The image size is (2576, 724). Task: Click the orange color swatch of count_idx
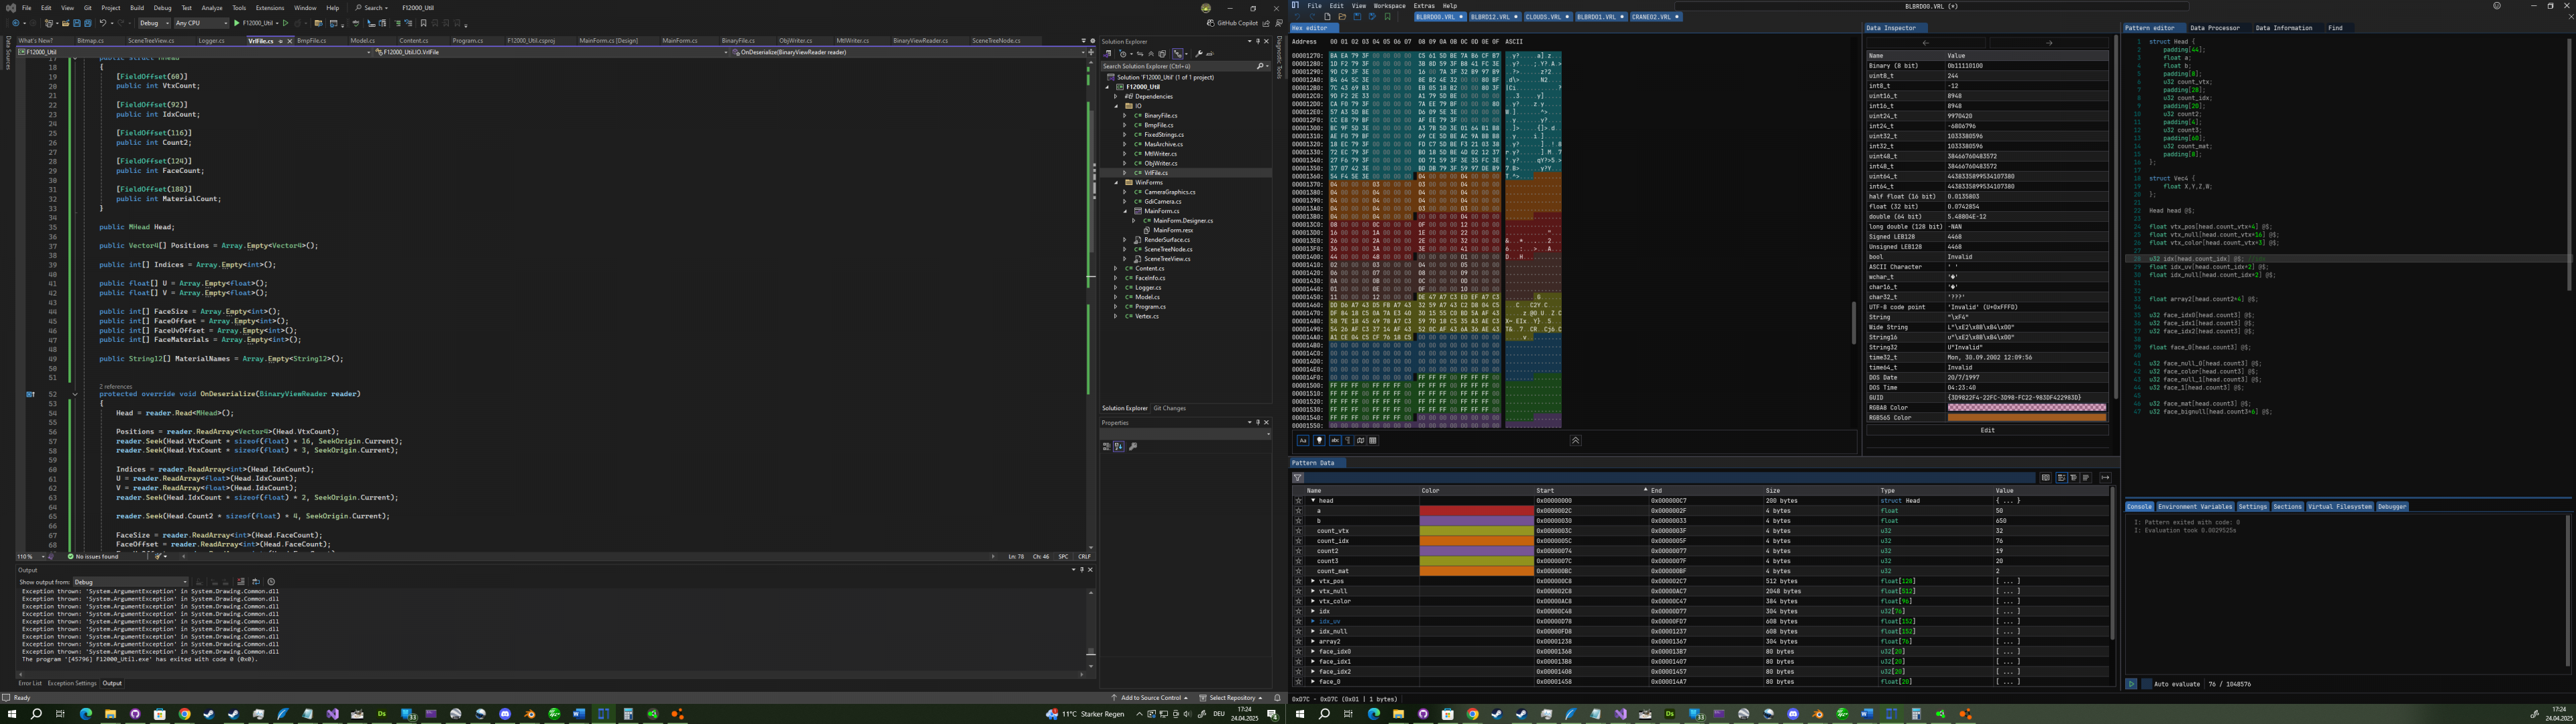(x=1476, y=541)
